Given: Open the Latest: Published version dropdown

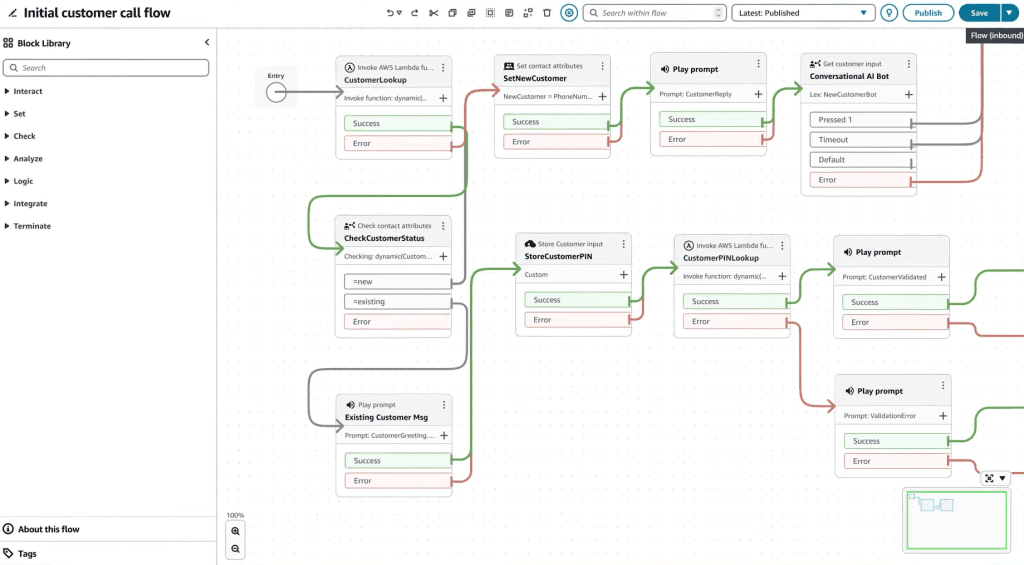Looking at the screenshot, I should (x=803, y=12).
